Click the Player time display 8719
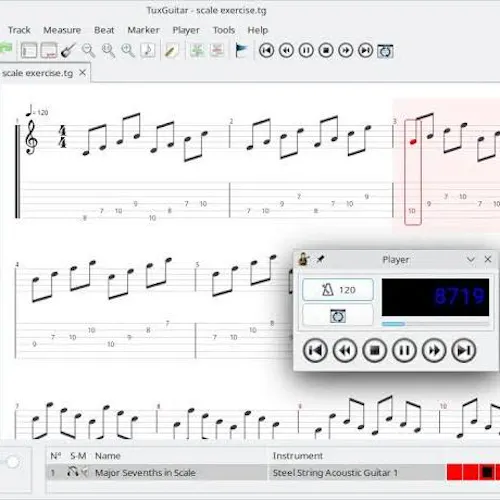This screenshot has height=500, width=500. [x=435, y=297]
